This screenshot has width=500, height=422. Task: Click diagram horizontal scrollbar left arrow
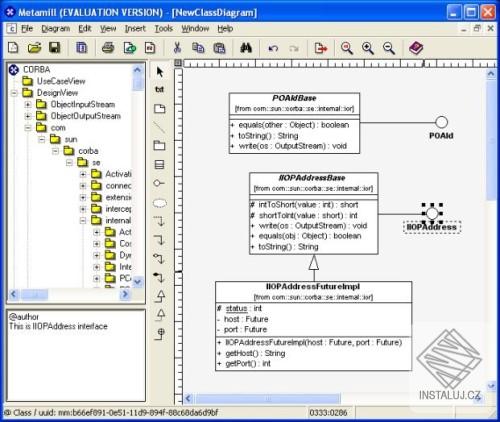pos(188,398)
